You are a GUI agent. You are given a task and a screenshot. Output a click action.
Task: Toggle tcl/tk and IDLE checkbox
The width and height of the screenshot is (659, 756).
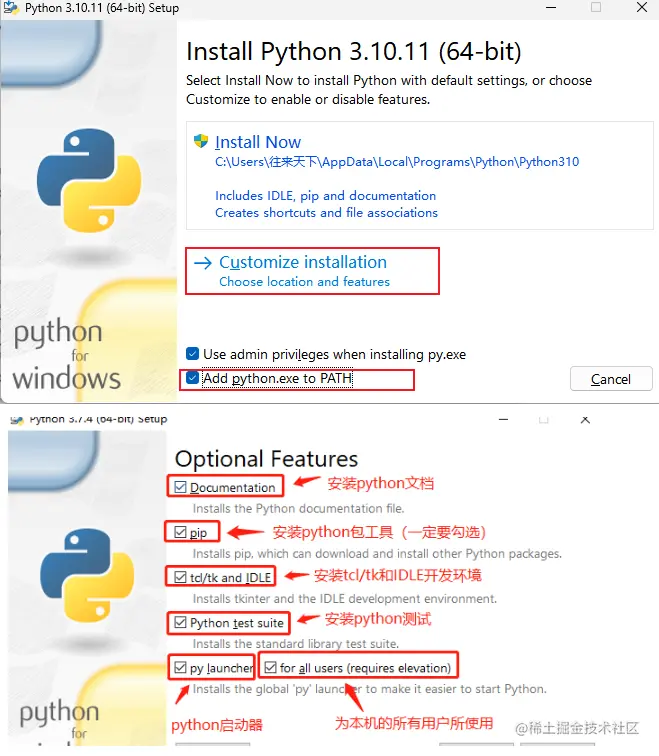click(180, 577)
